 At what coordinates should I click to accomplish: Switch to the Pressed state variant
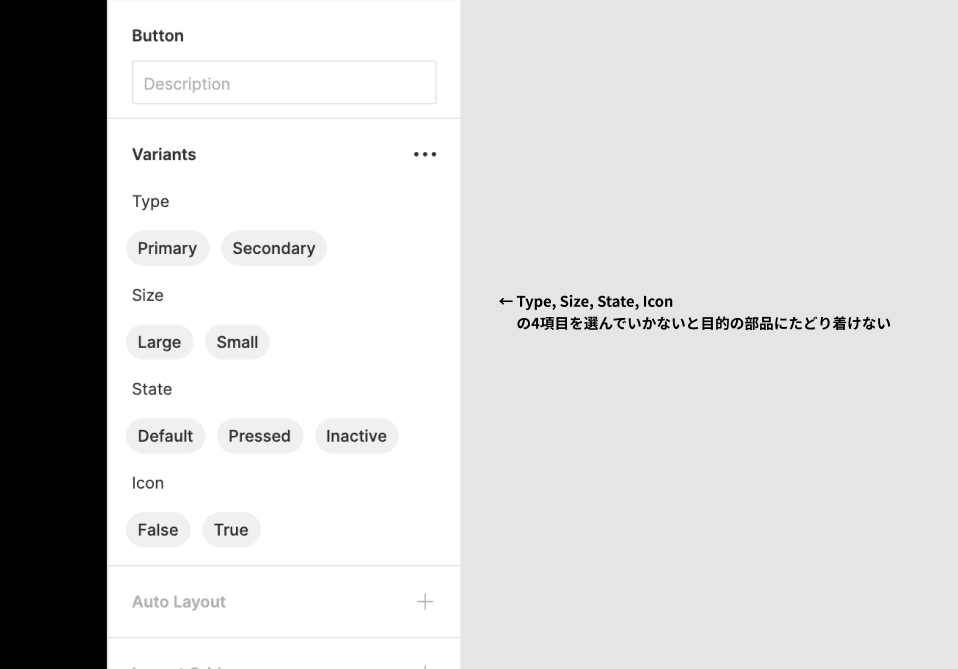coord(260,436)
